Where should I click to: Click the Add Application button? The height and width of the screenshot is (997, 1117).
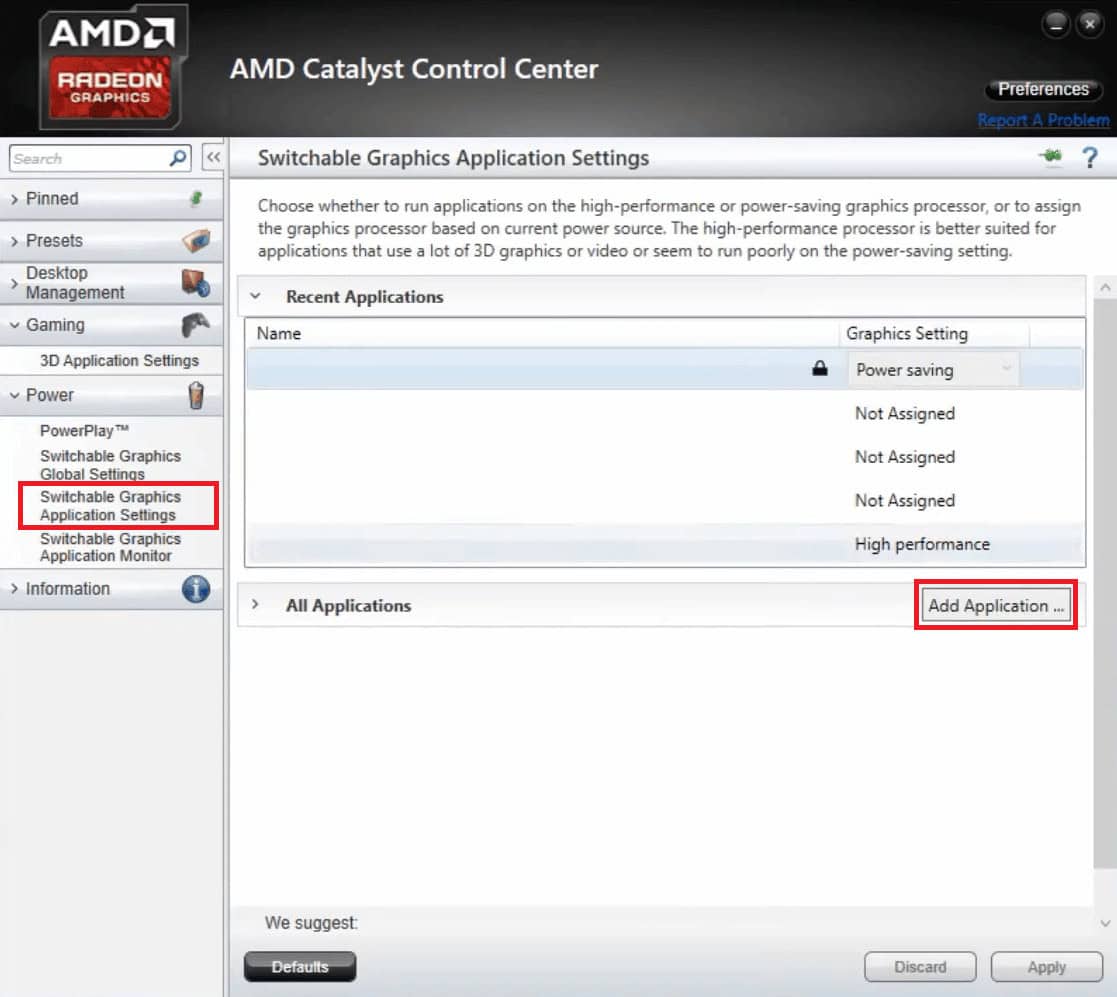tap(995, 605)
